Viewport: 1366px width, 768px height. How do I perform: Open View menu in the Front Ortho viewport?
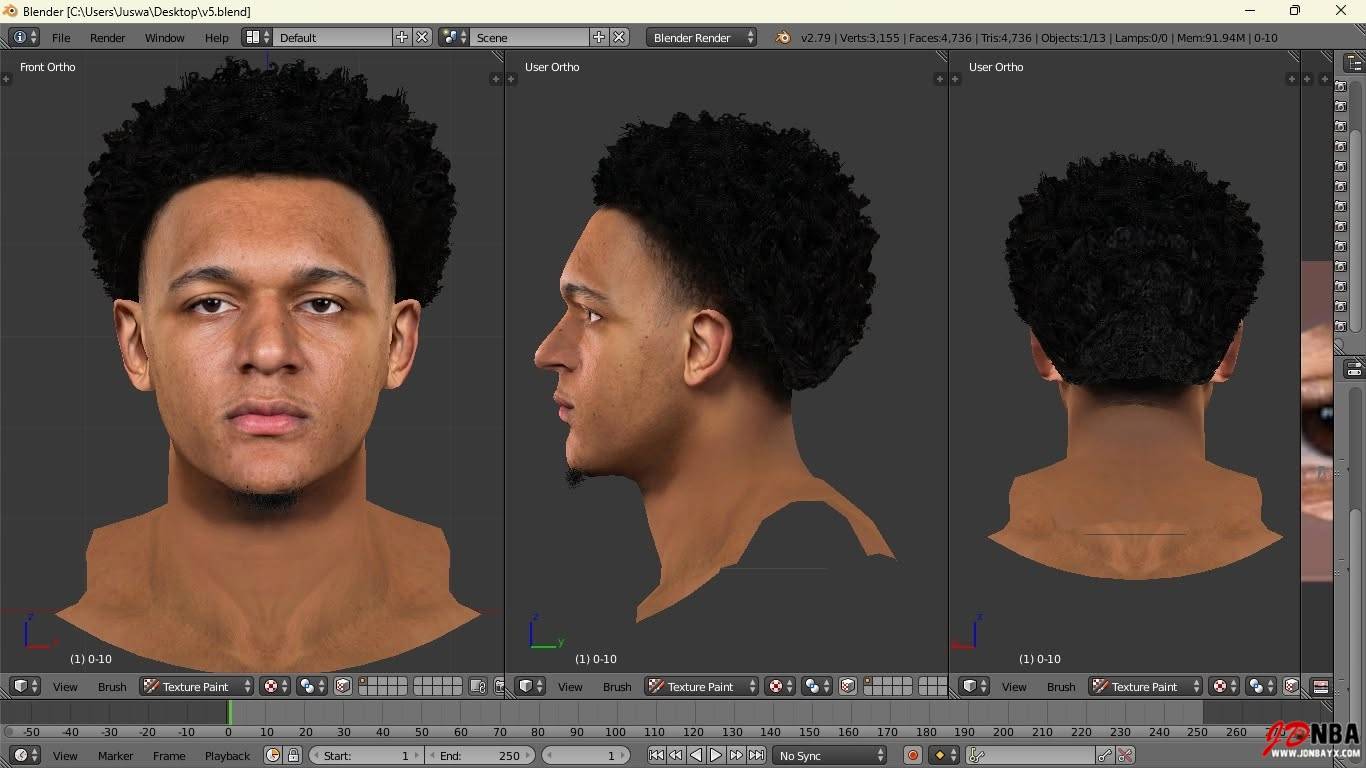point(65,686)
